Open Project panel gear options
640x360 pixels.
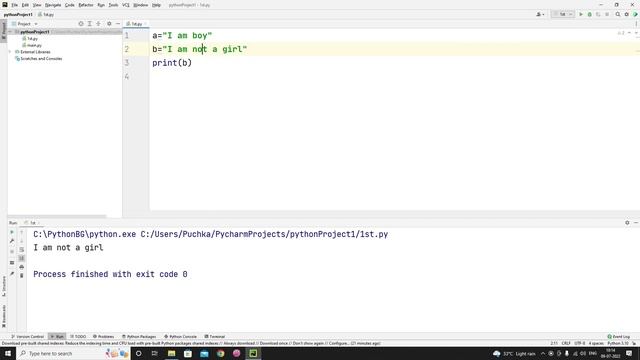[109, 24]
